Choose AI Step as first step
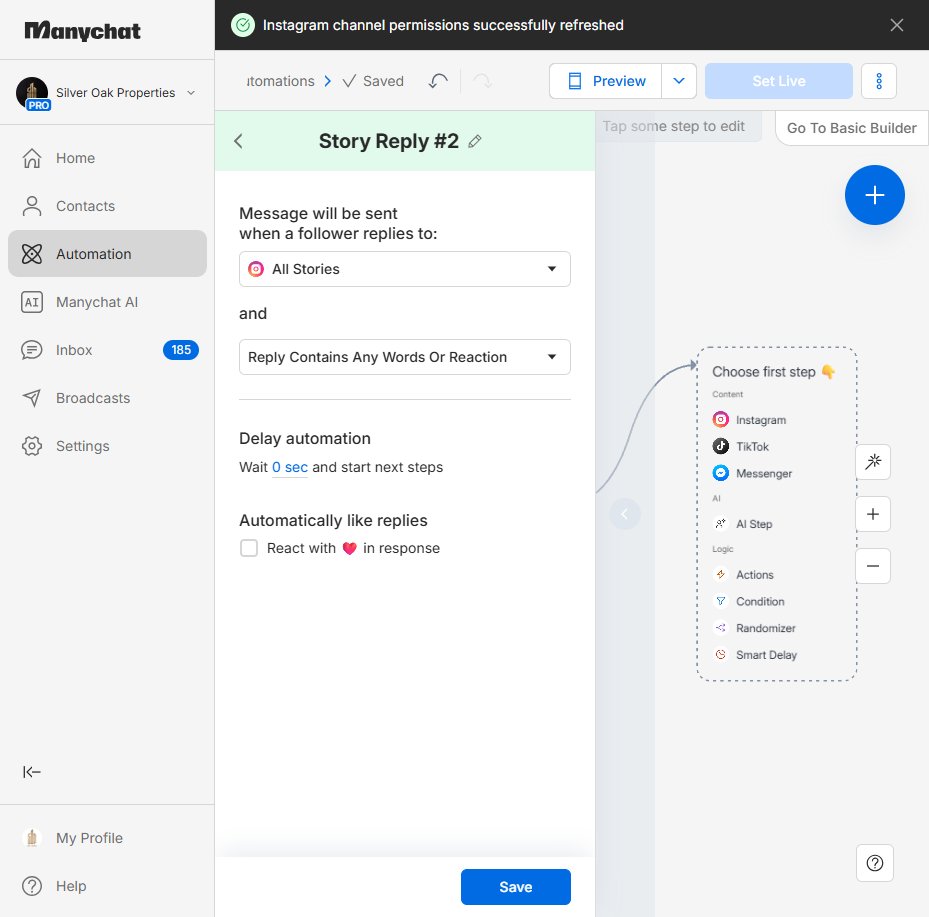The width and height of the screenshot is (929, 917). [743, 524]
